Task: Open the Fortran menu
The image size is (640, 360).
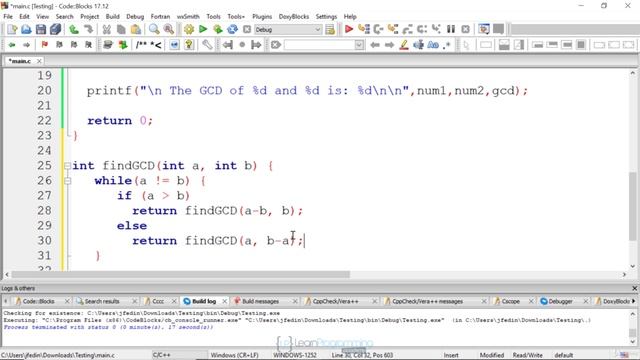Action: pyautogui.click(x=160, y=16)
